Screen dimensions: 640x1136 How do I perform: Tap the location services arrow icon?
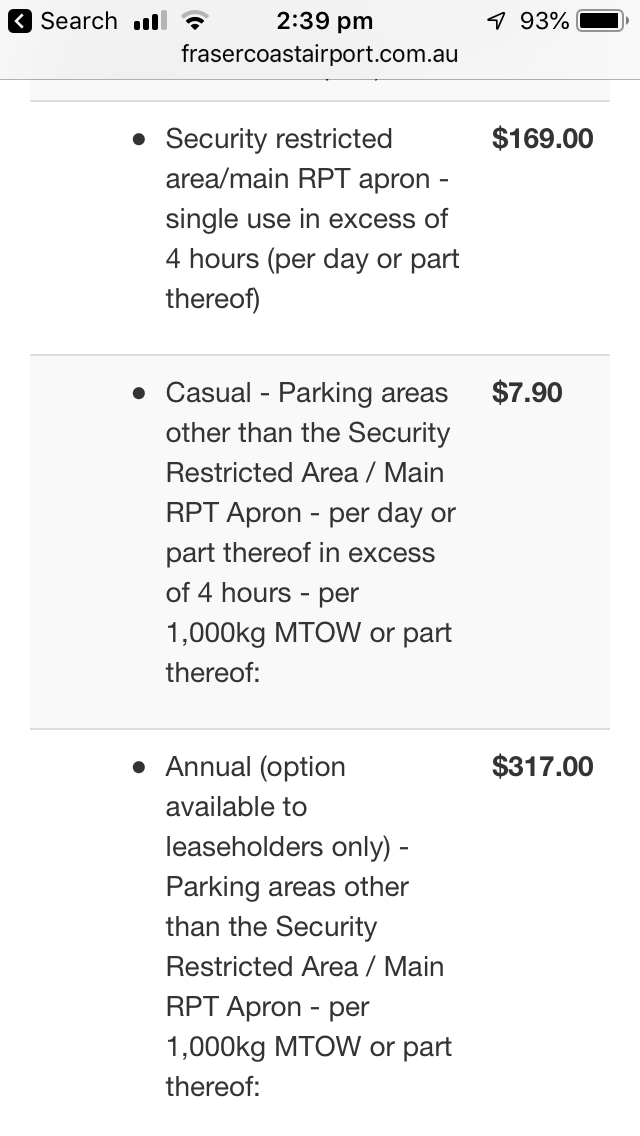tap(496, 21)
